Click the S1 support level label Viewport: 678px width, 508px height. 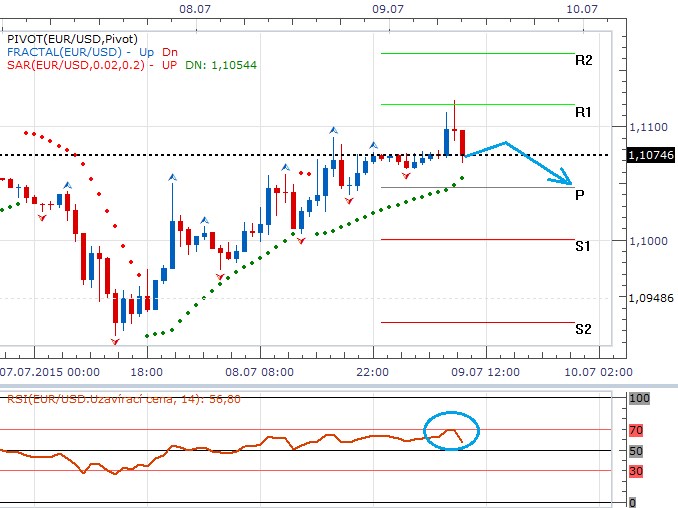pos(582,246)
